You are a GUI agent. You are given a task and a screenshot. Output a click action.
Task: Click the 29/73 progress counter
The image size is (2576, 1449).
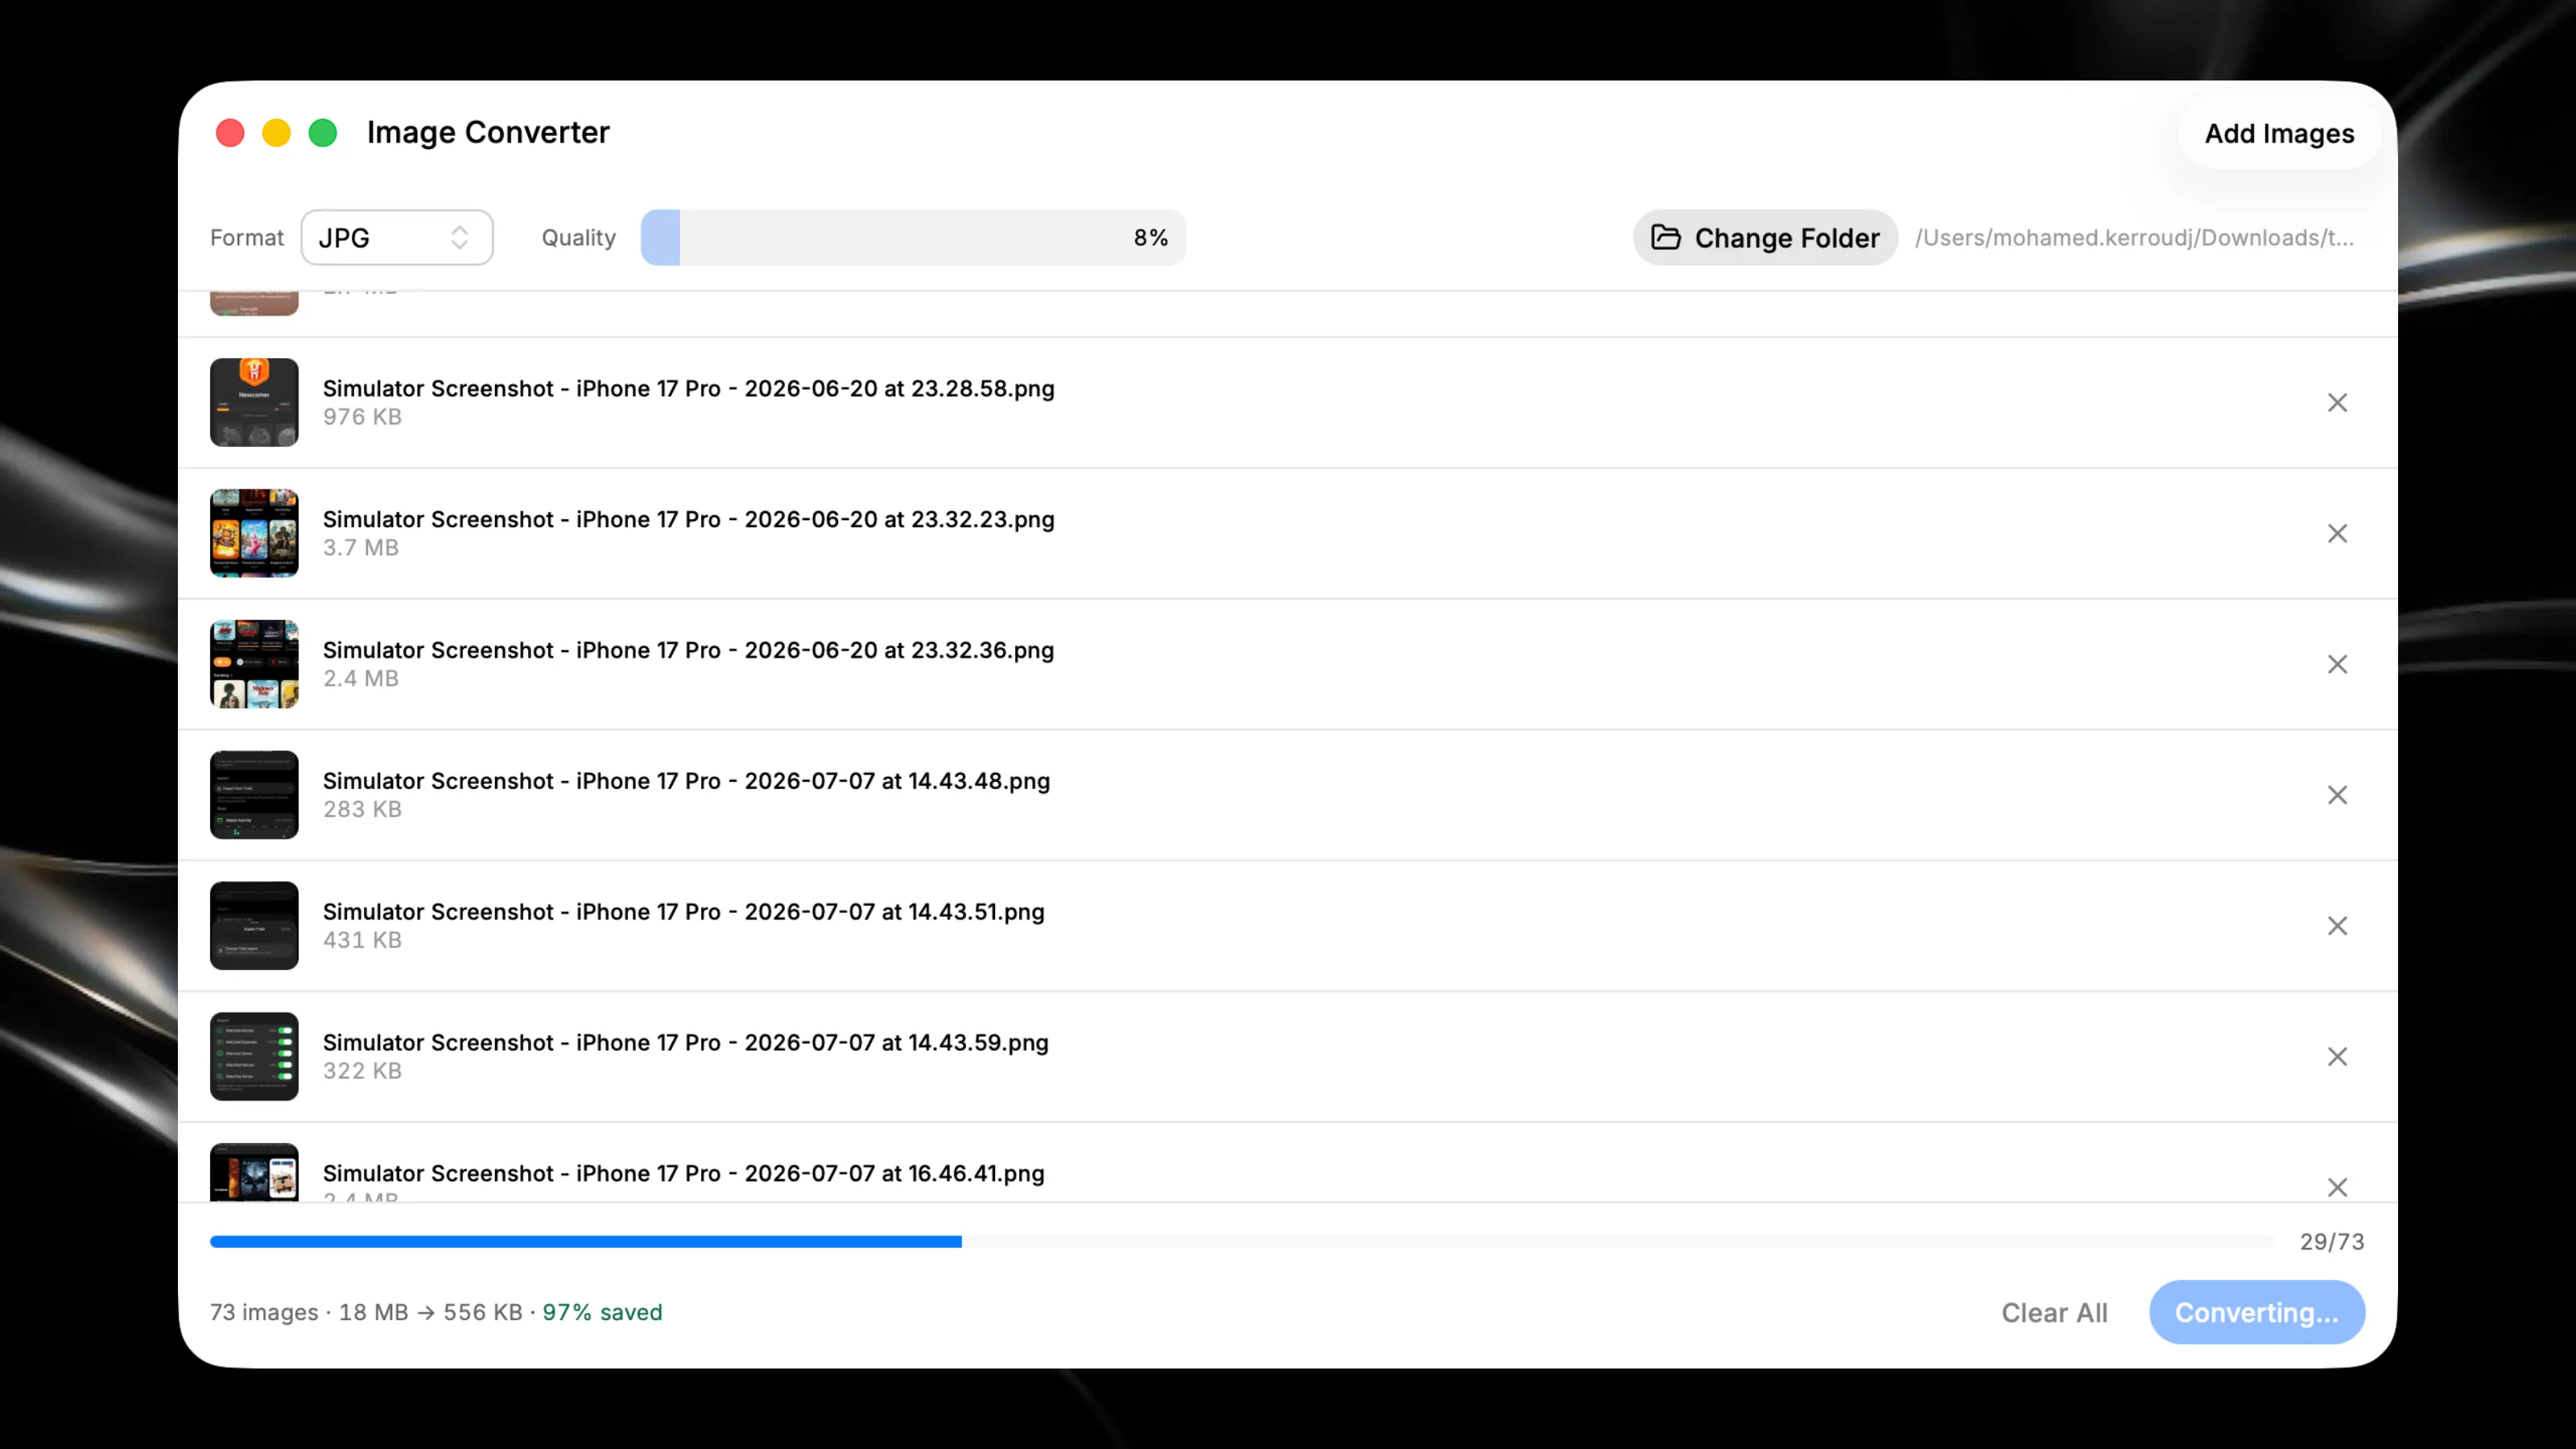tap(2332, 1241)
